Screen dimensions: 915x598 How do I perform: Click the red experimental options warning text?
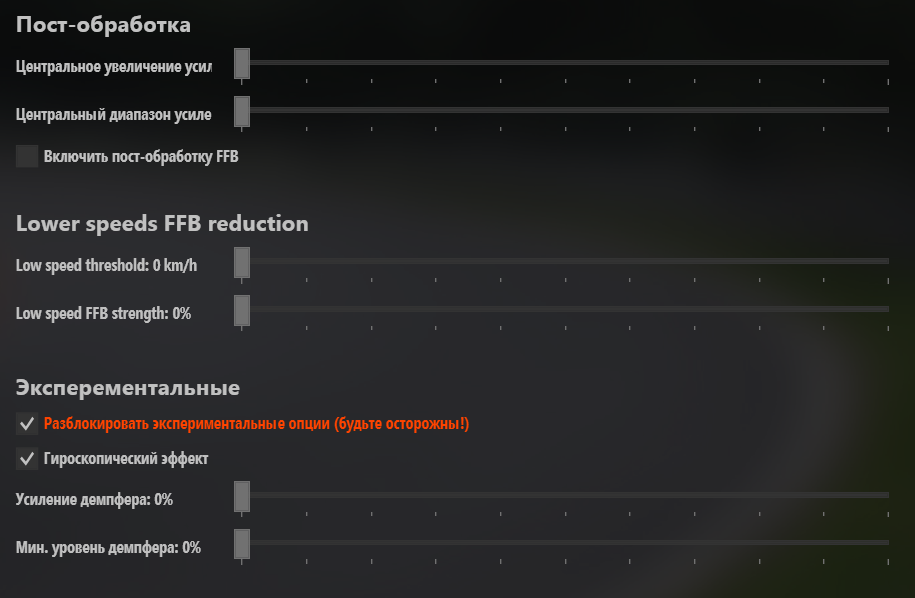(256, 424)
